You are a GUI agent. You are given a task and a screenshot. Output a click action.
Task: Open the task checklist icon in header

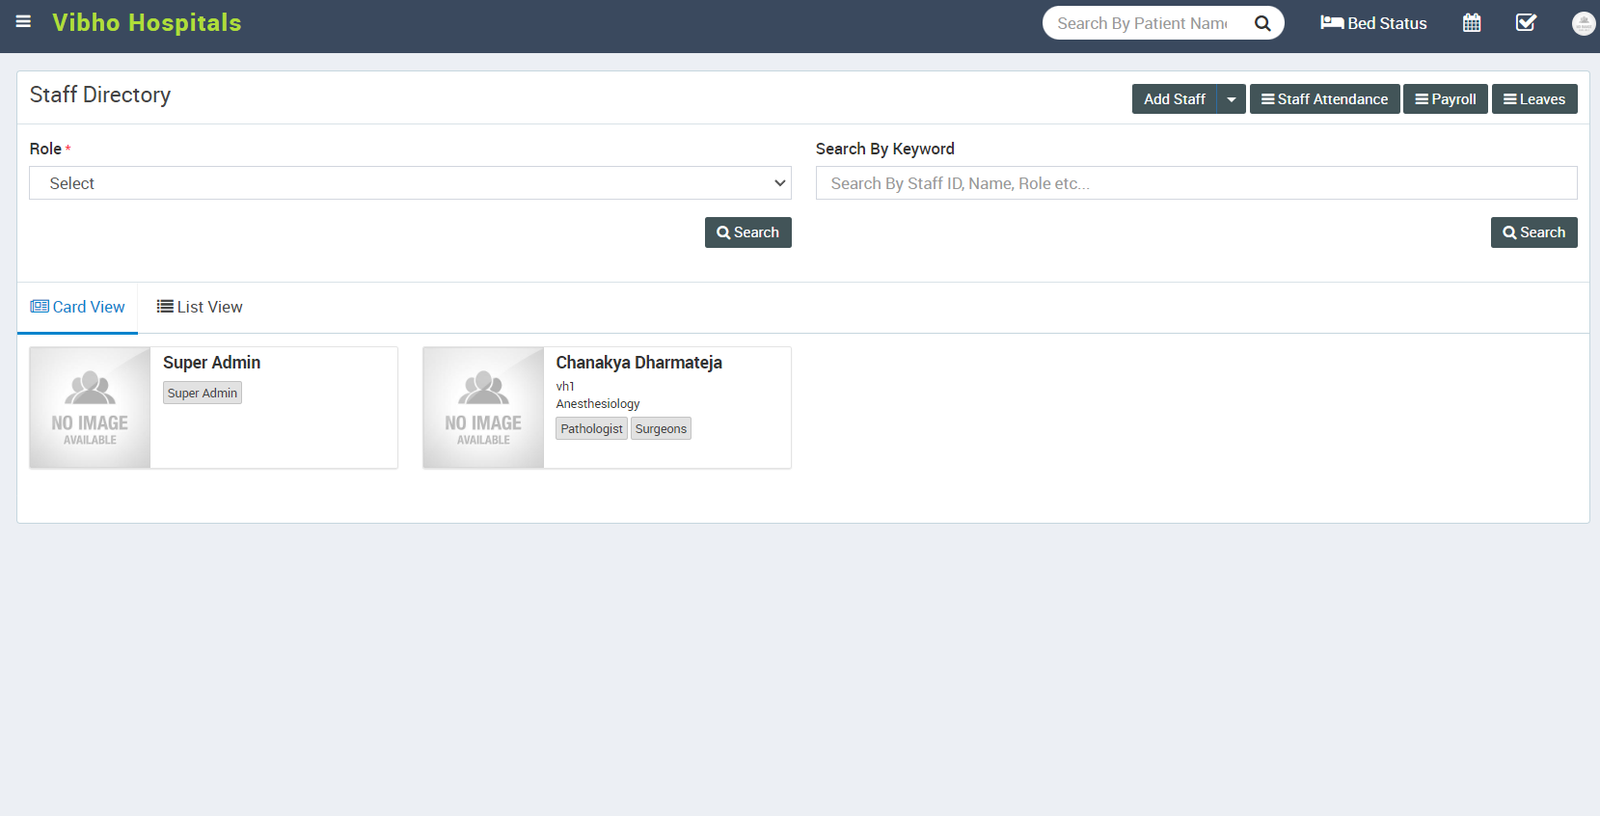tap(1525, 23)
